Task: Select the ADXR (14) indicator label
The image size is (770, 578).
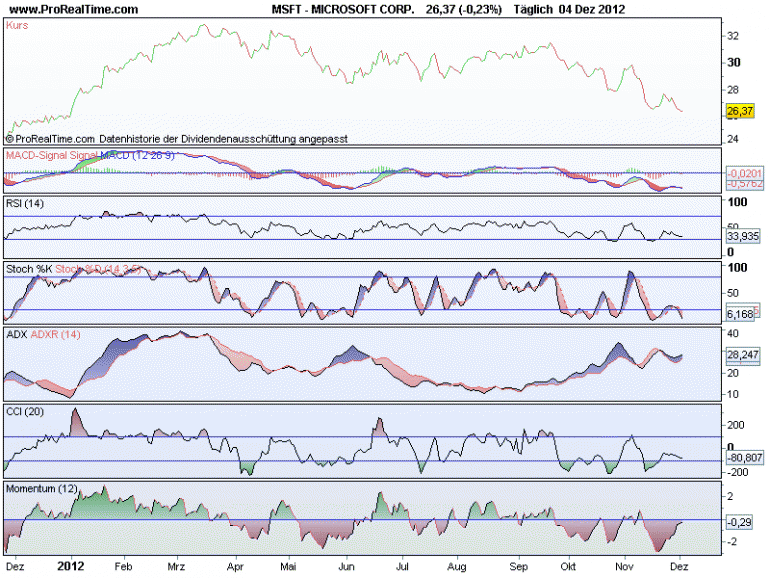Action: (55, 334)
